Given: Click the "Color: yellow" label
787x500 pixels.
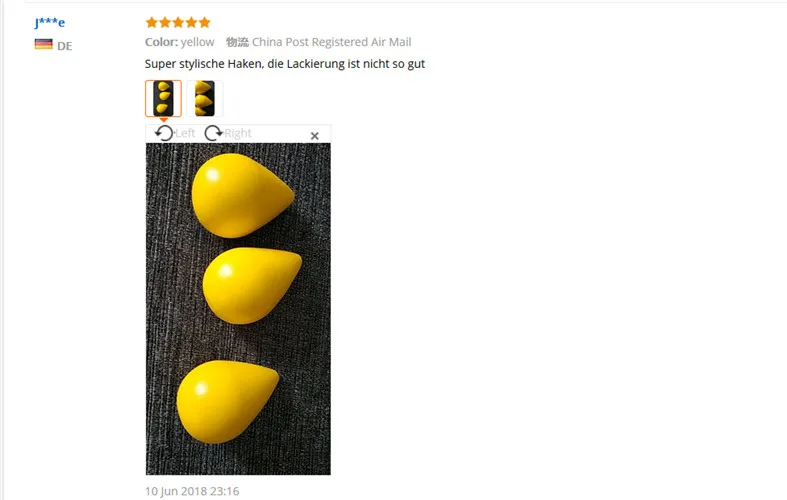Looking at the screenshot, I should tap(180, 42).
